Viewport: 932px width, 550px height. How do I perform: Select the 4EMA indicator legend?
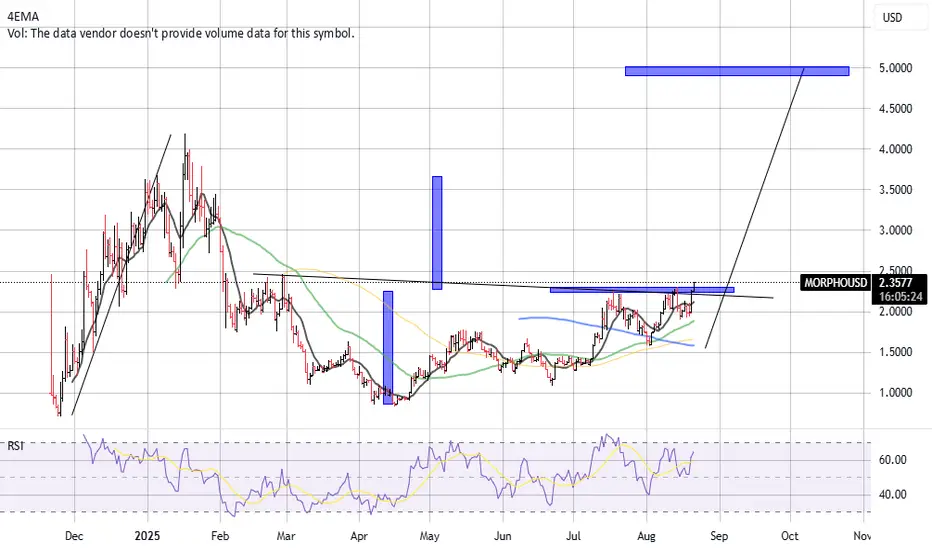[x=23, y=17]
